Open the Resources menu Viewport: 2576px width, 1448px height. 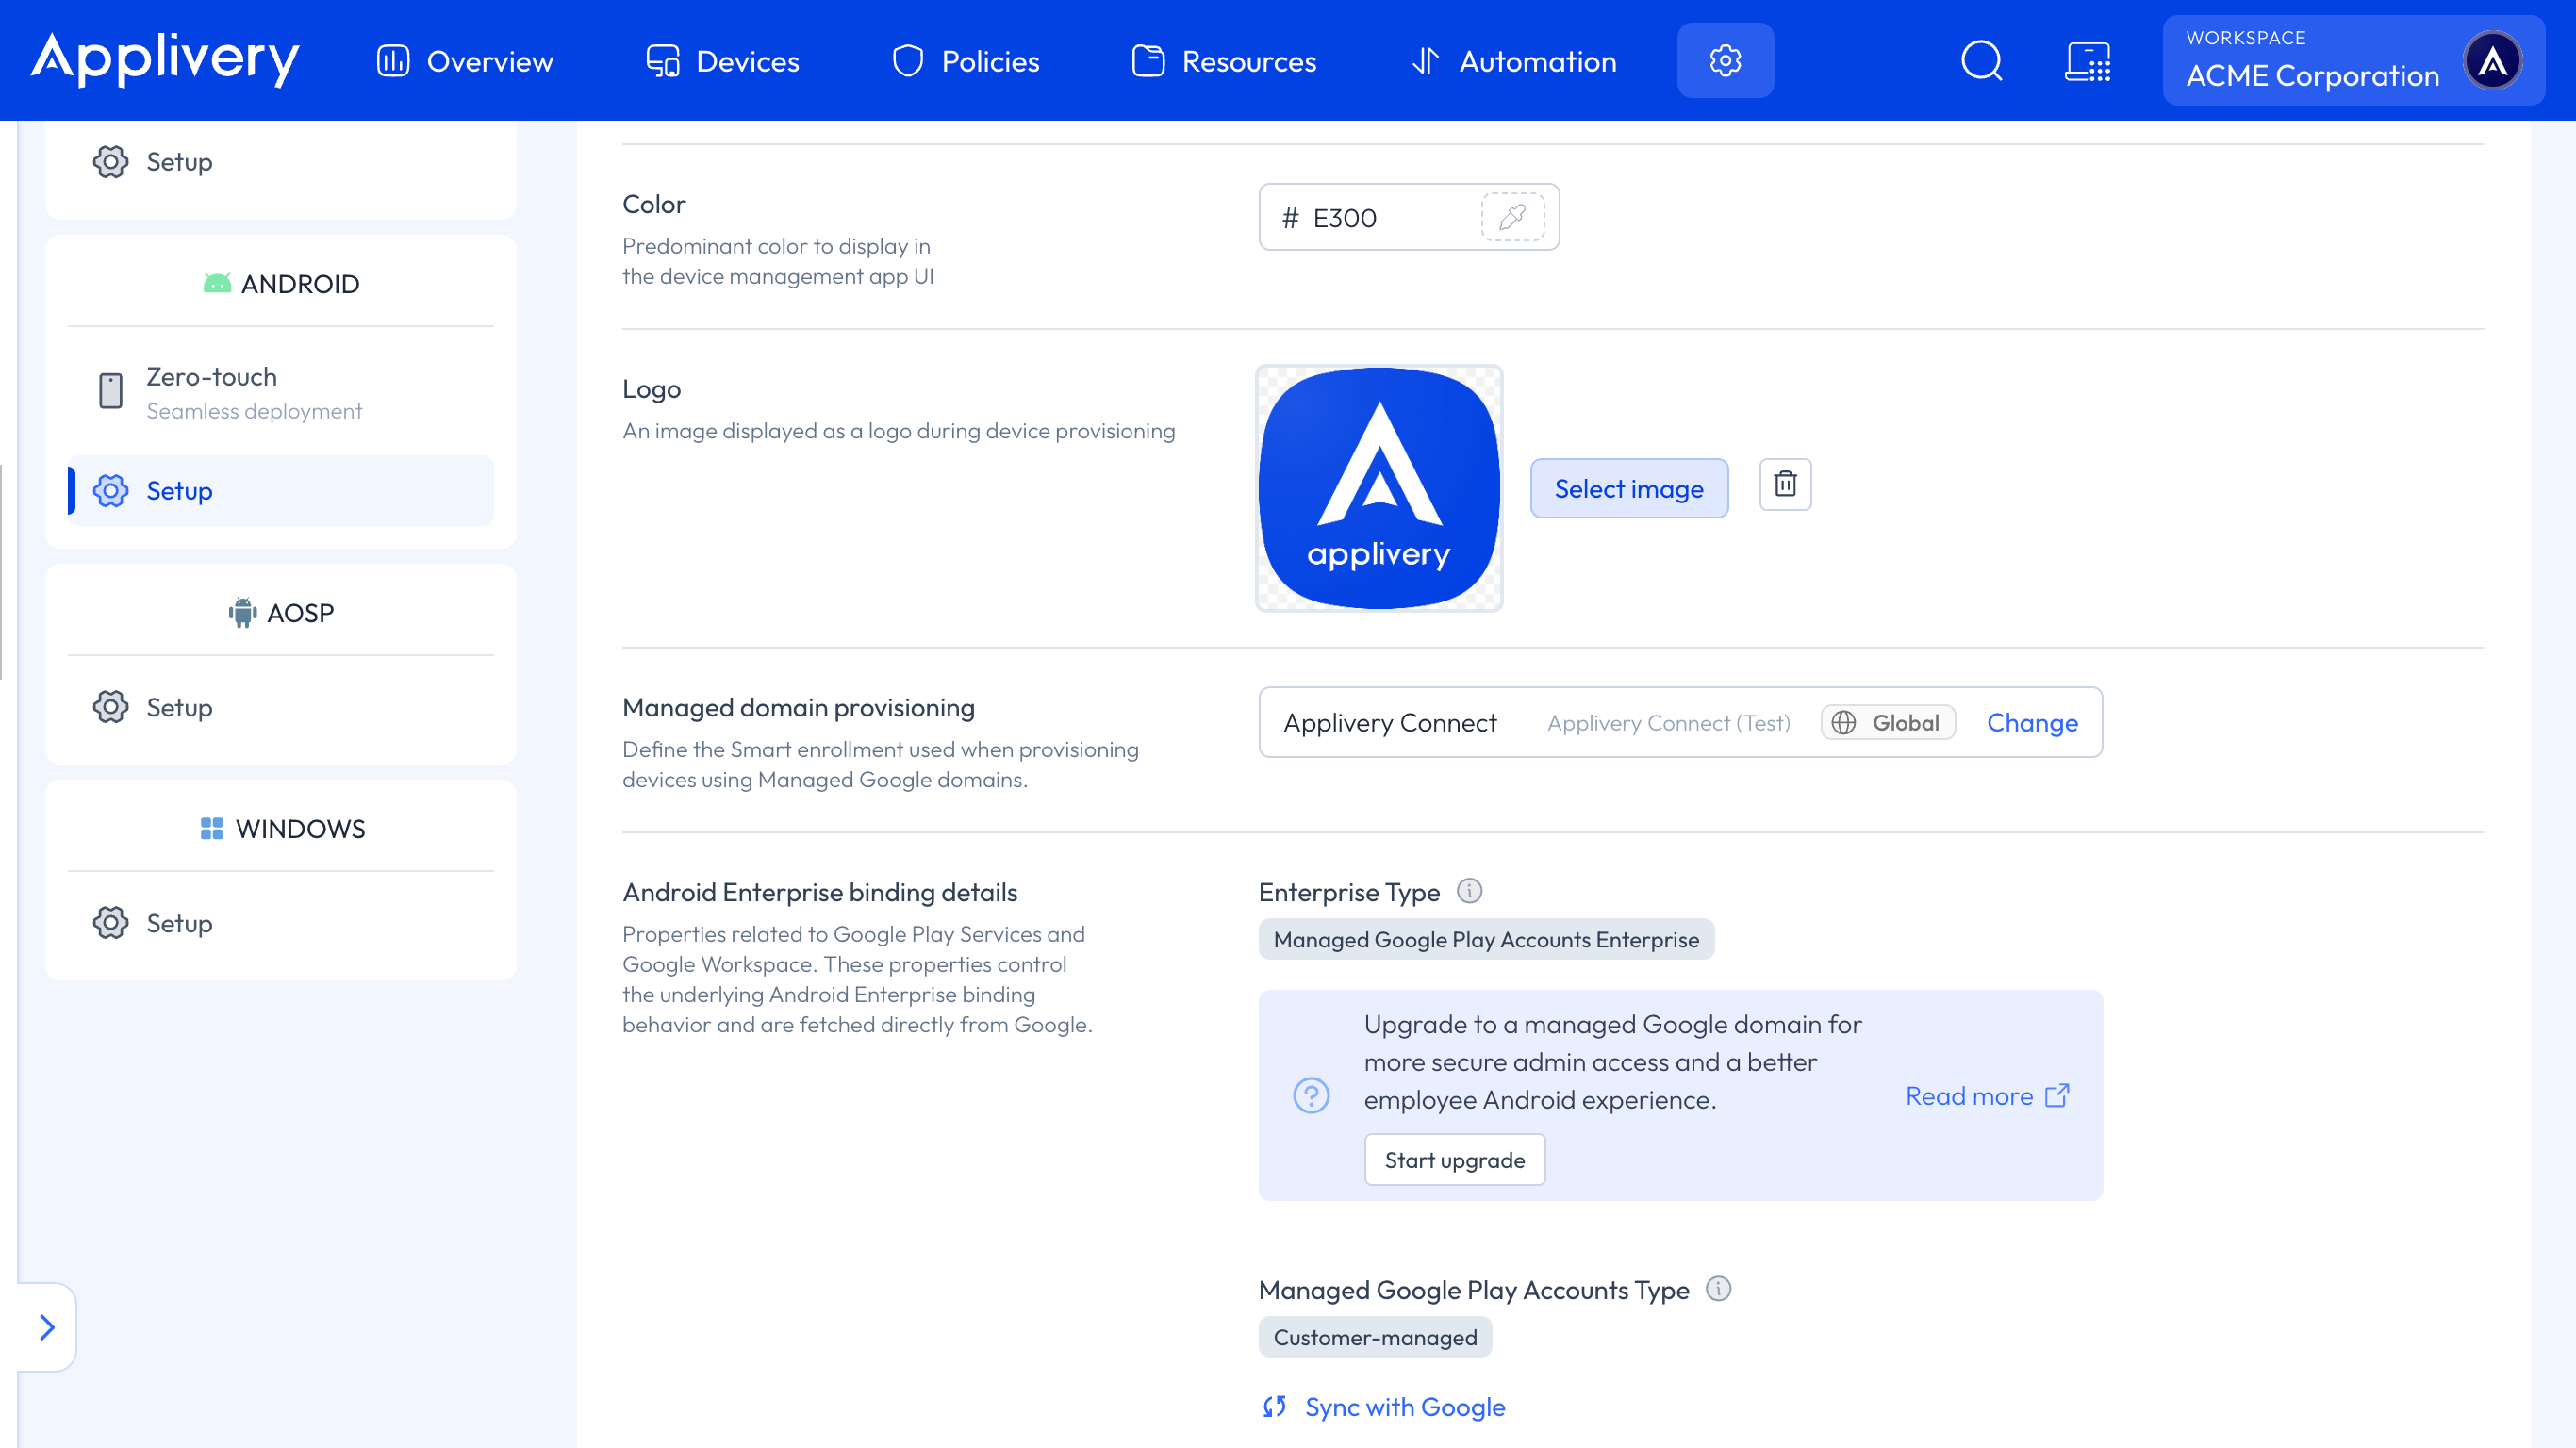[1224, 61]
